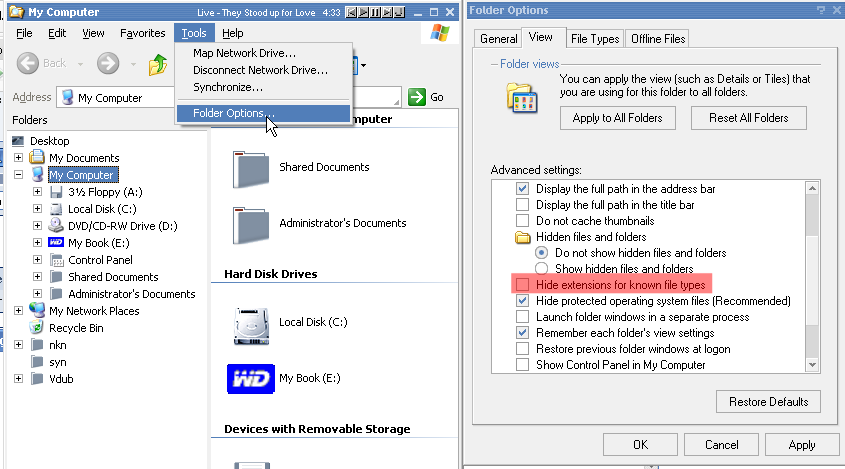The image size is (845, 469).
Task: Click the Forward arrow toolbar icon
Action: (x=108, y=64)
